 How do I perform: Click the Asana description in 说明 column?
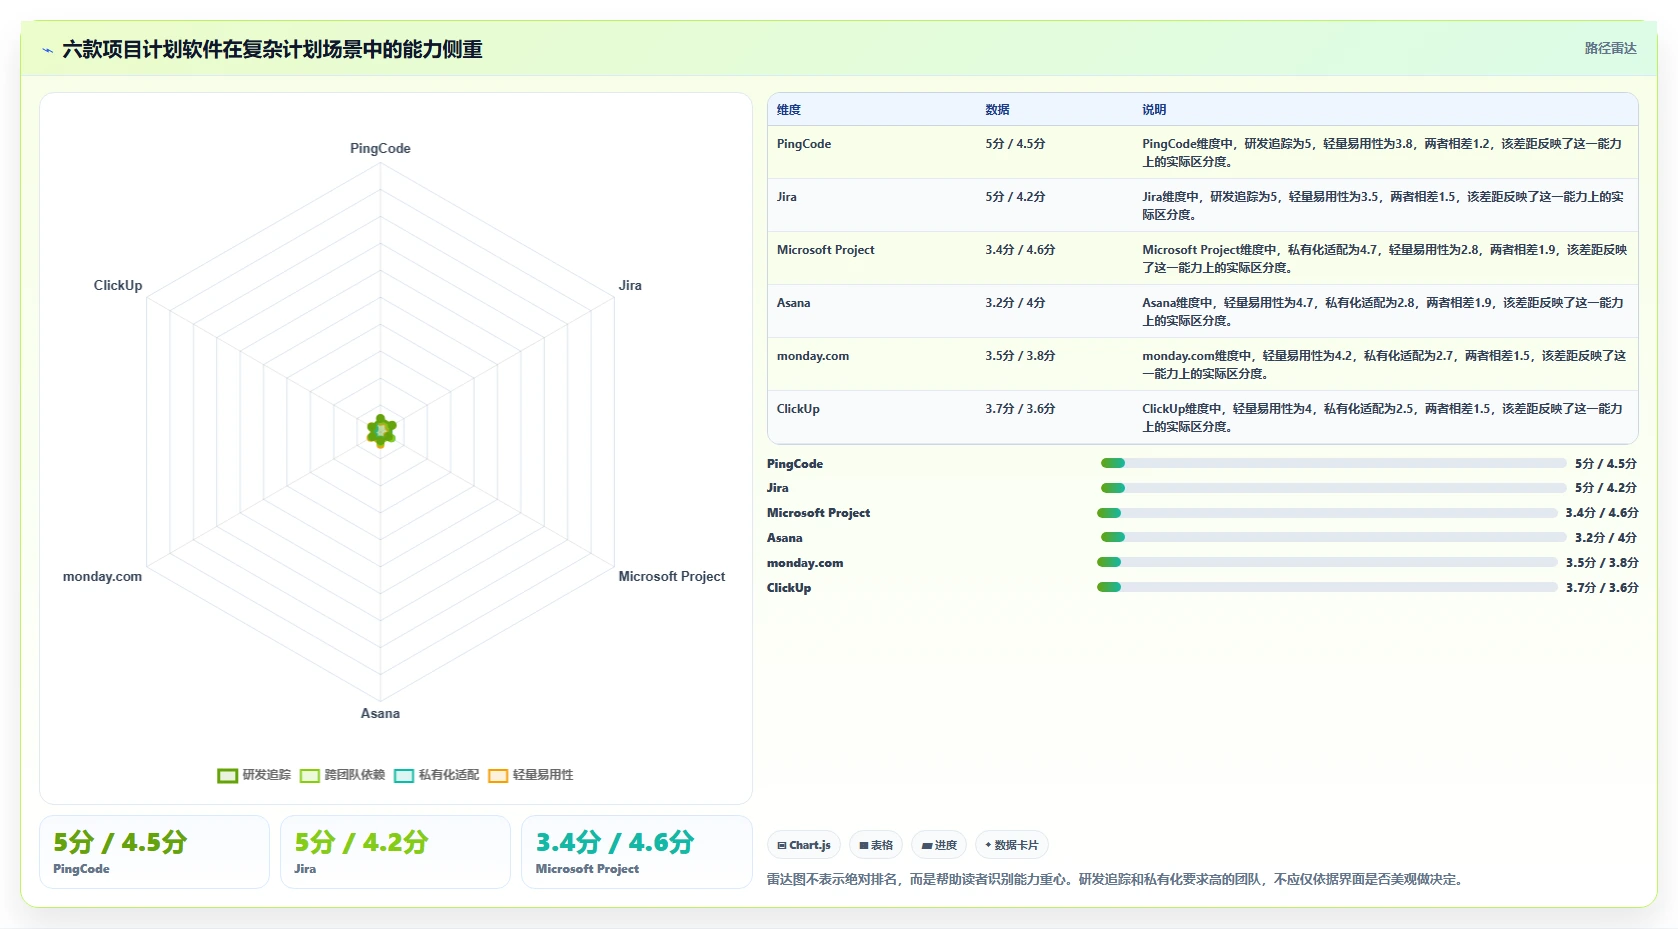(1383, 312)
